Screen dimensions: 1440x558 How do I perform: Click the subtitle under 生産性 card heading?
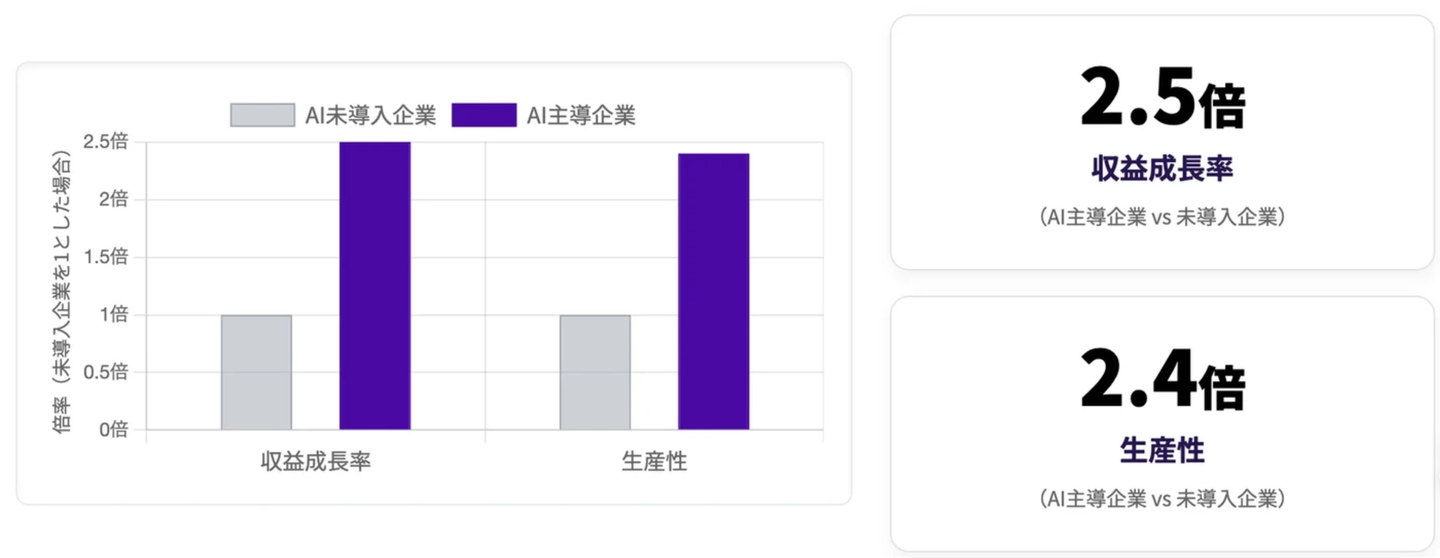click(x=1162, y=498)
